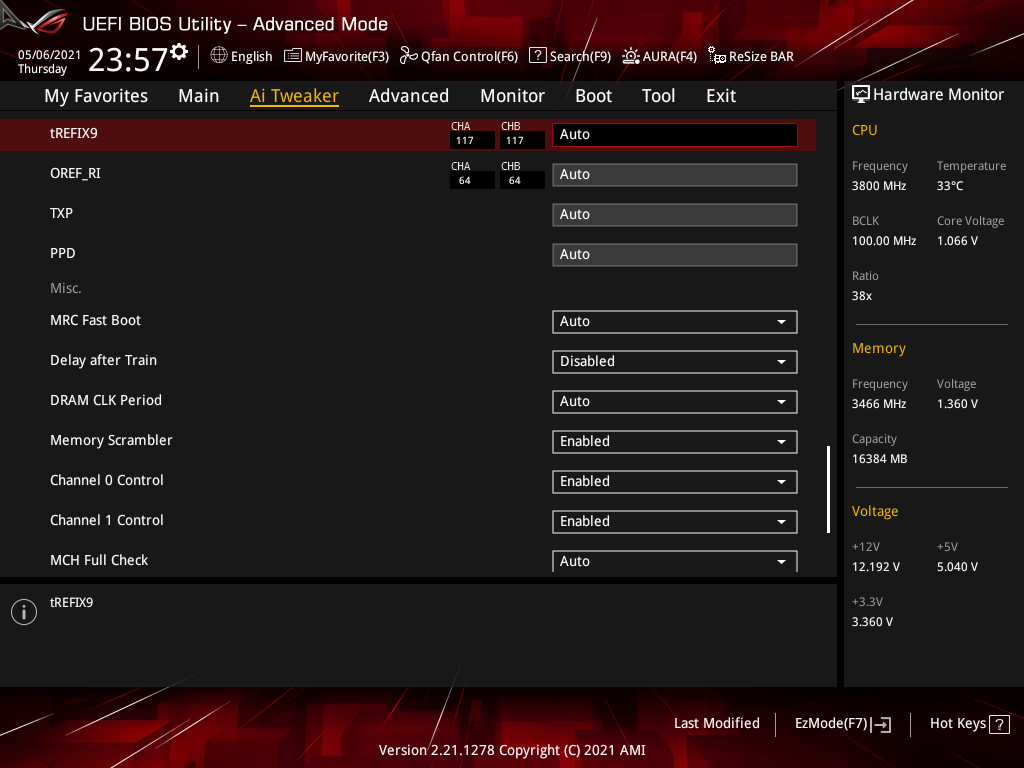1024x768 pixels.
Task: Expand MRC Fast Boot dropdown
Action: point(675,321)
